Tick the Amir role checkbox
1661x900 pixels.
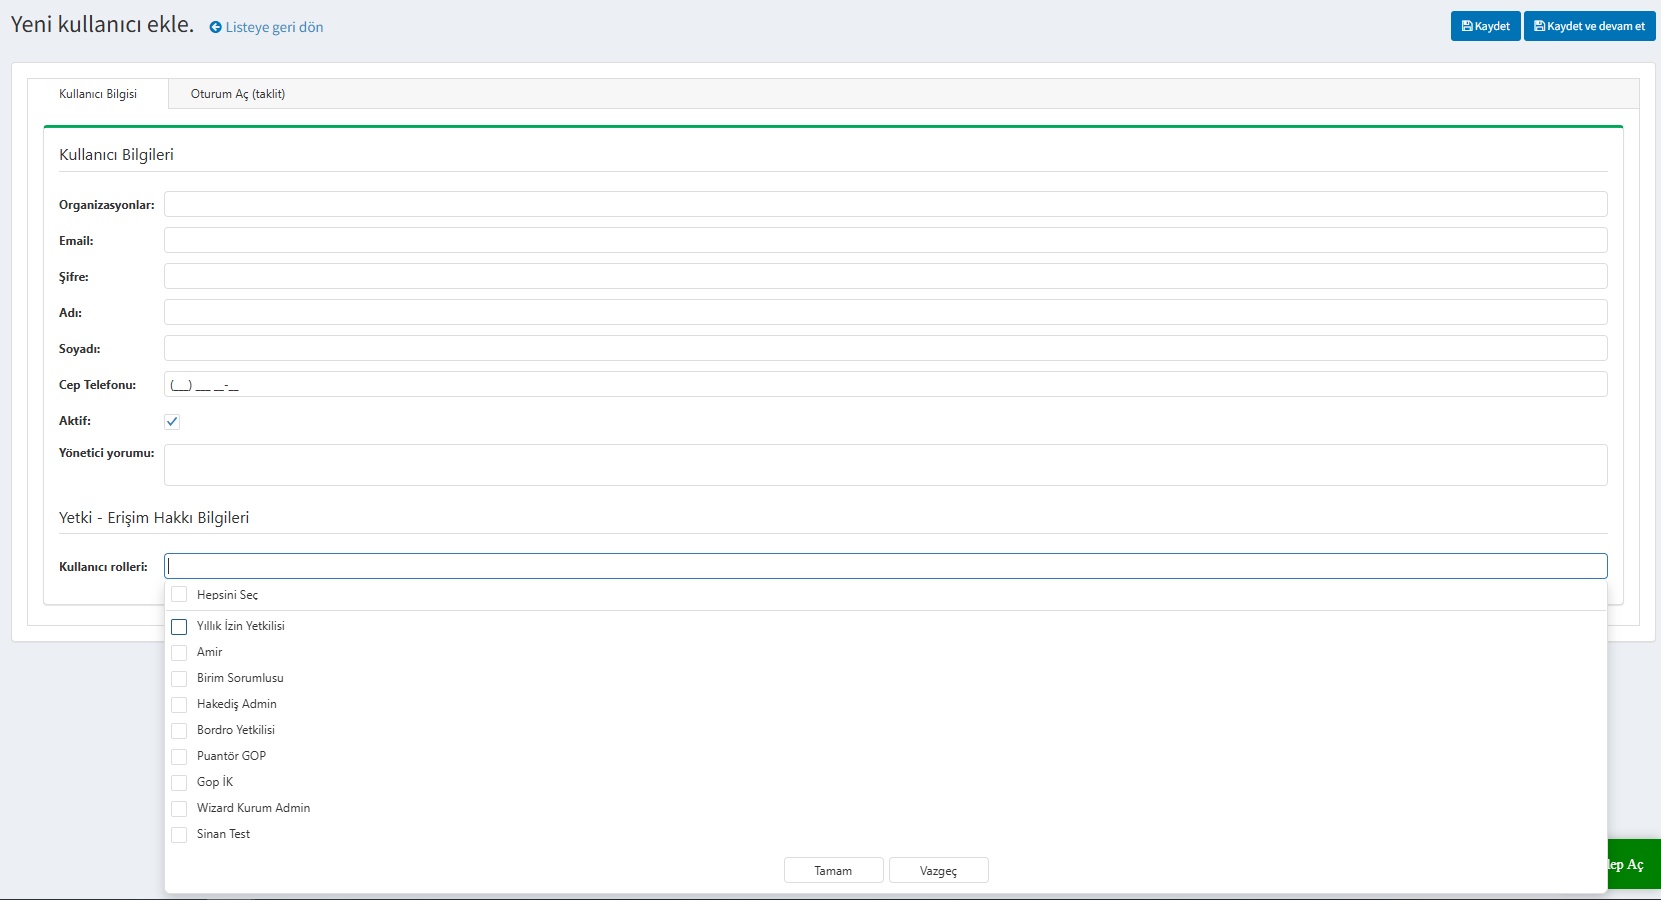point(179,653)
